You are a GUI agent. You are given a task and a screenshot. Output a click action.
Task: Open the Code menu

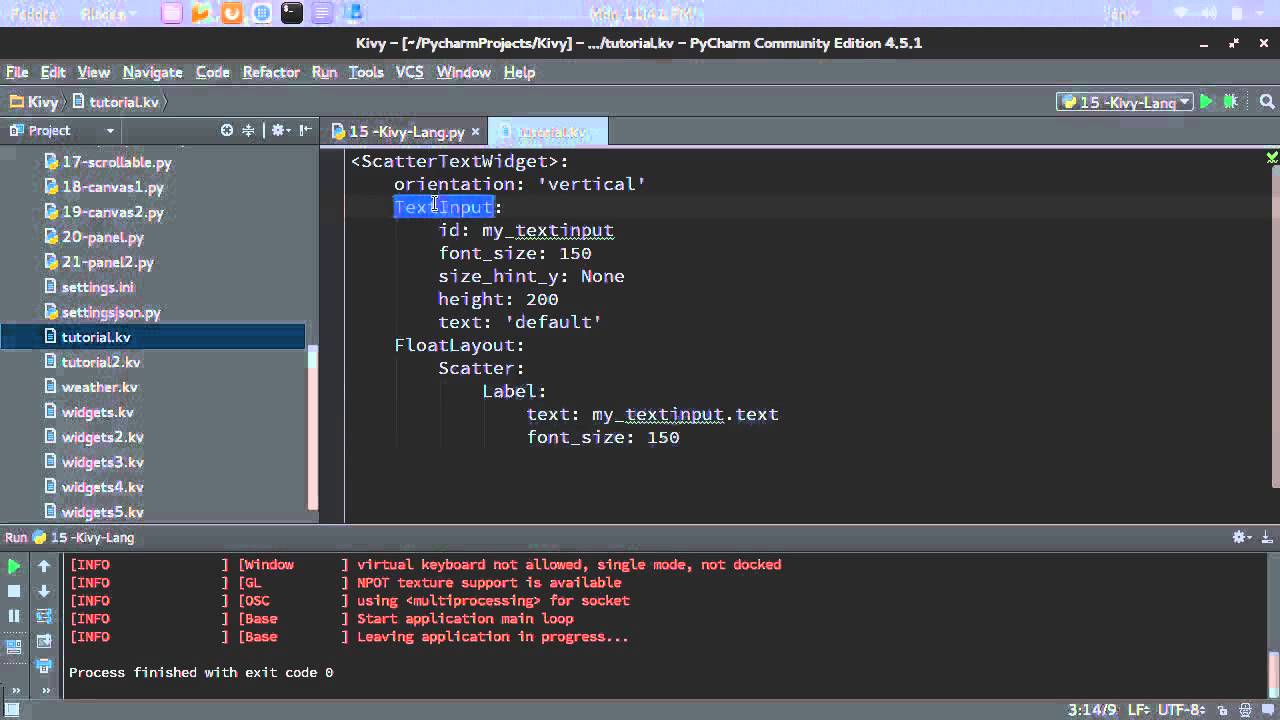(x=212, y=72)
